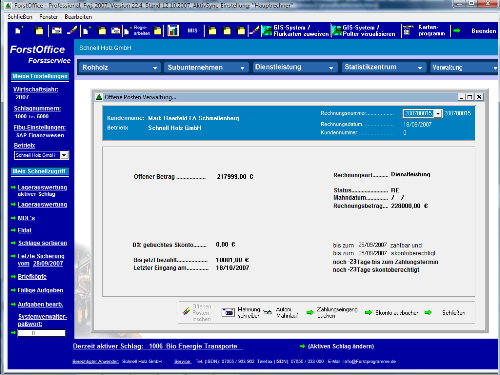This screenshot has height=375, width=500.
Task: Expand the Verwaltung dropdown
Action: tap(495, 68)
